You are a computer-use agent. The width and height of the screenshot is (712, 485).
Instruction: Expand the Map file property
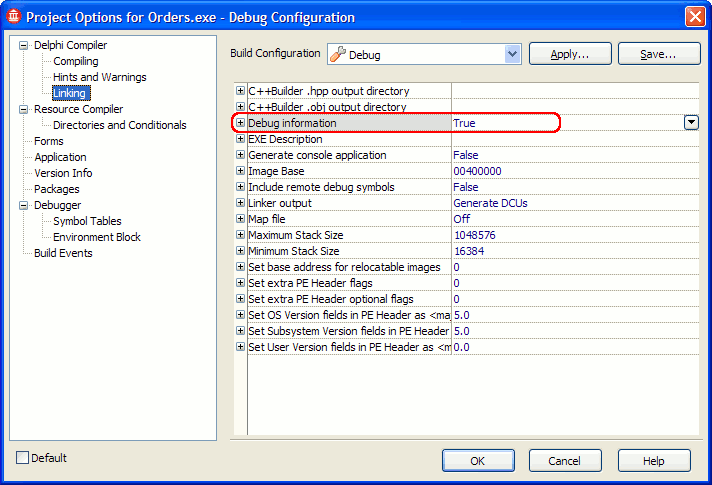pyautogui.click(x=240, y=219)
